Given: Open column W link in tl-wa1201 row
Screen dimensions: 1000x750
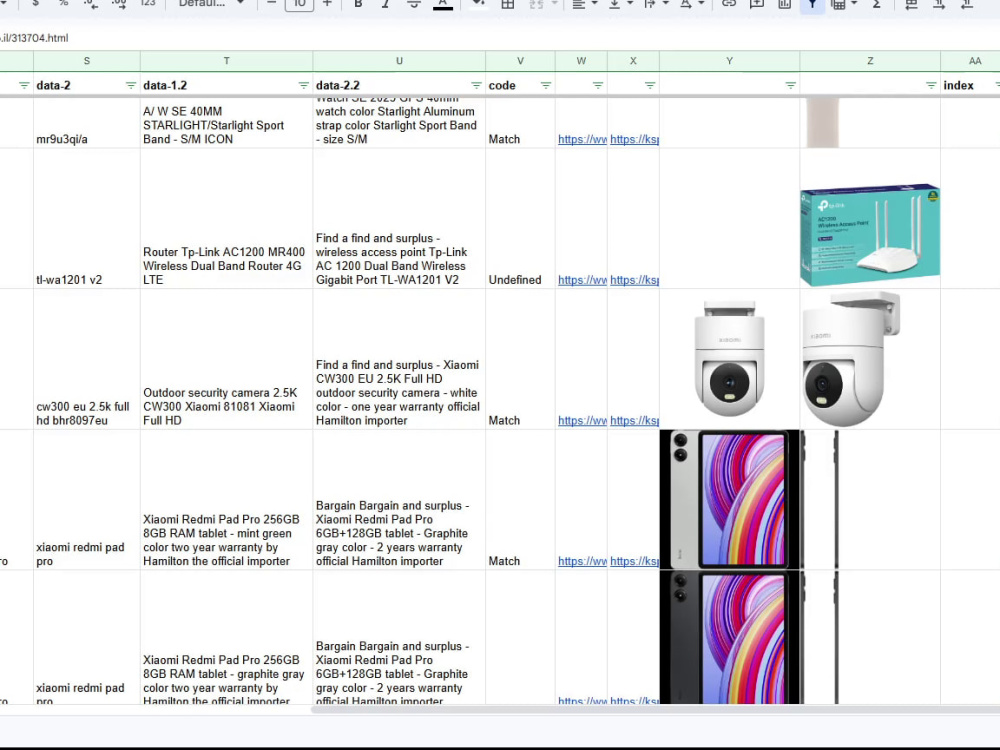Looking at the screenshot, I should coord(582,280).
